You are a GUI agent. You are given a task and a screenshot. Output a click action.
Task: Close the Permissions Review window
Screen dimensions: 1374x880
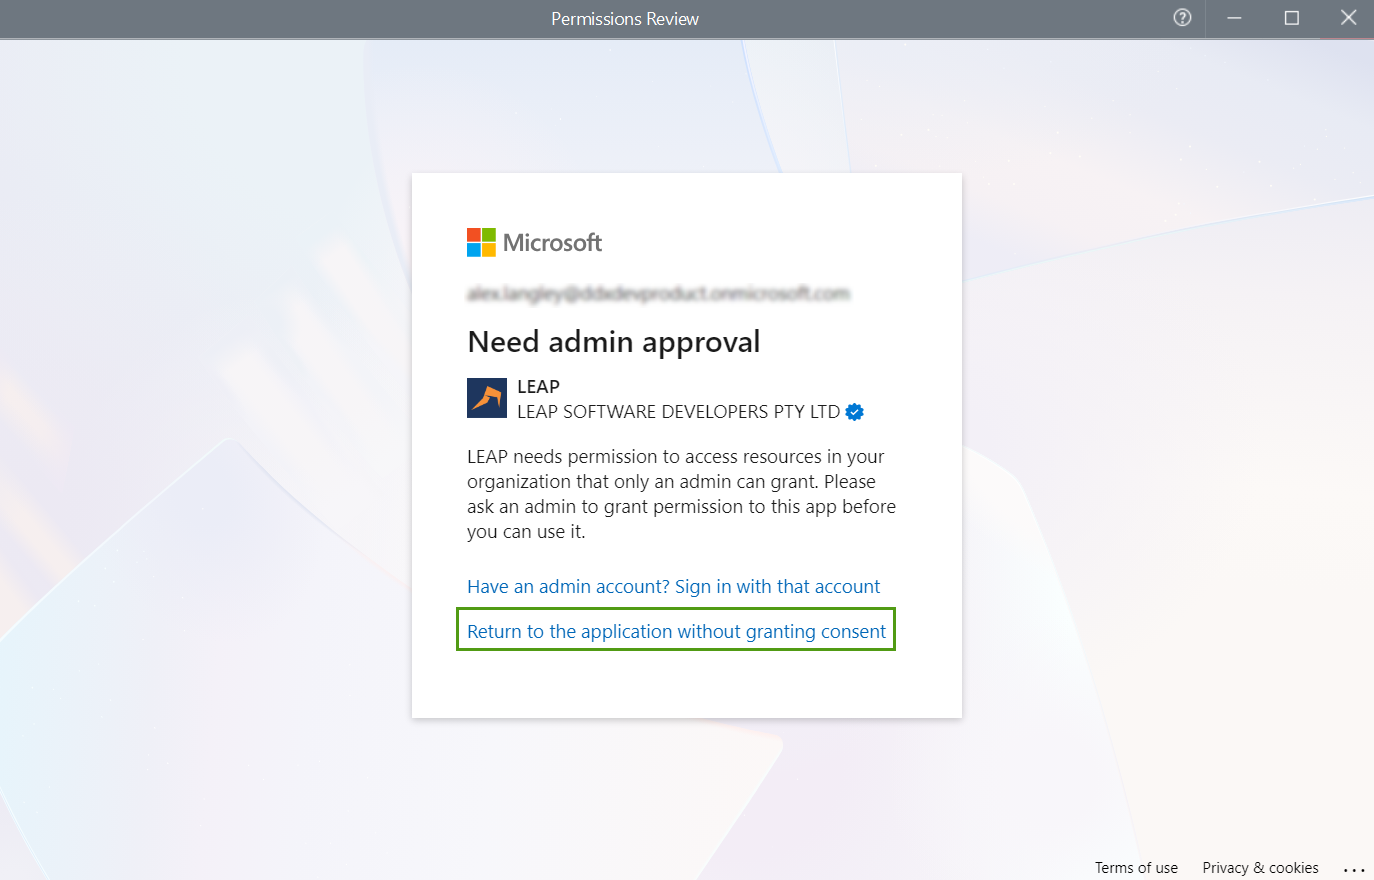[1347, 18]
